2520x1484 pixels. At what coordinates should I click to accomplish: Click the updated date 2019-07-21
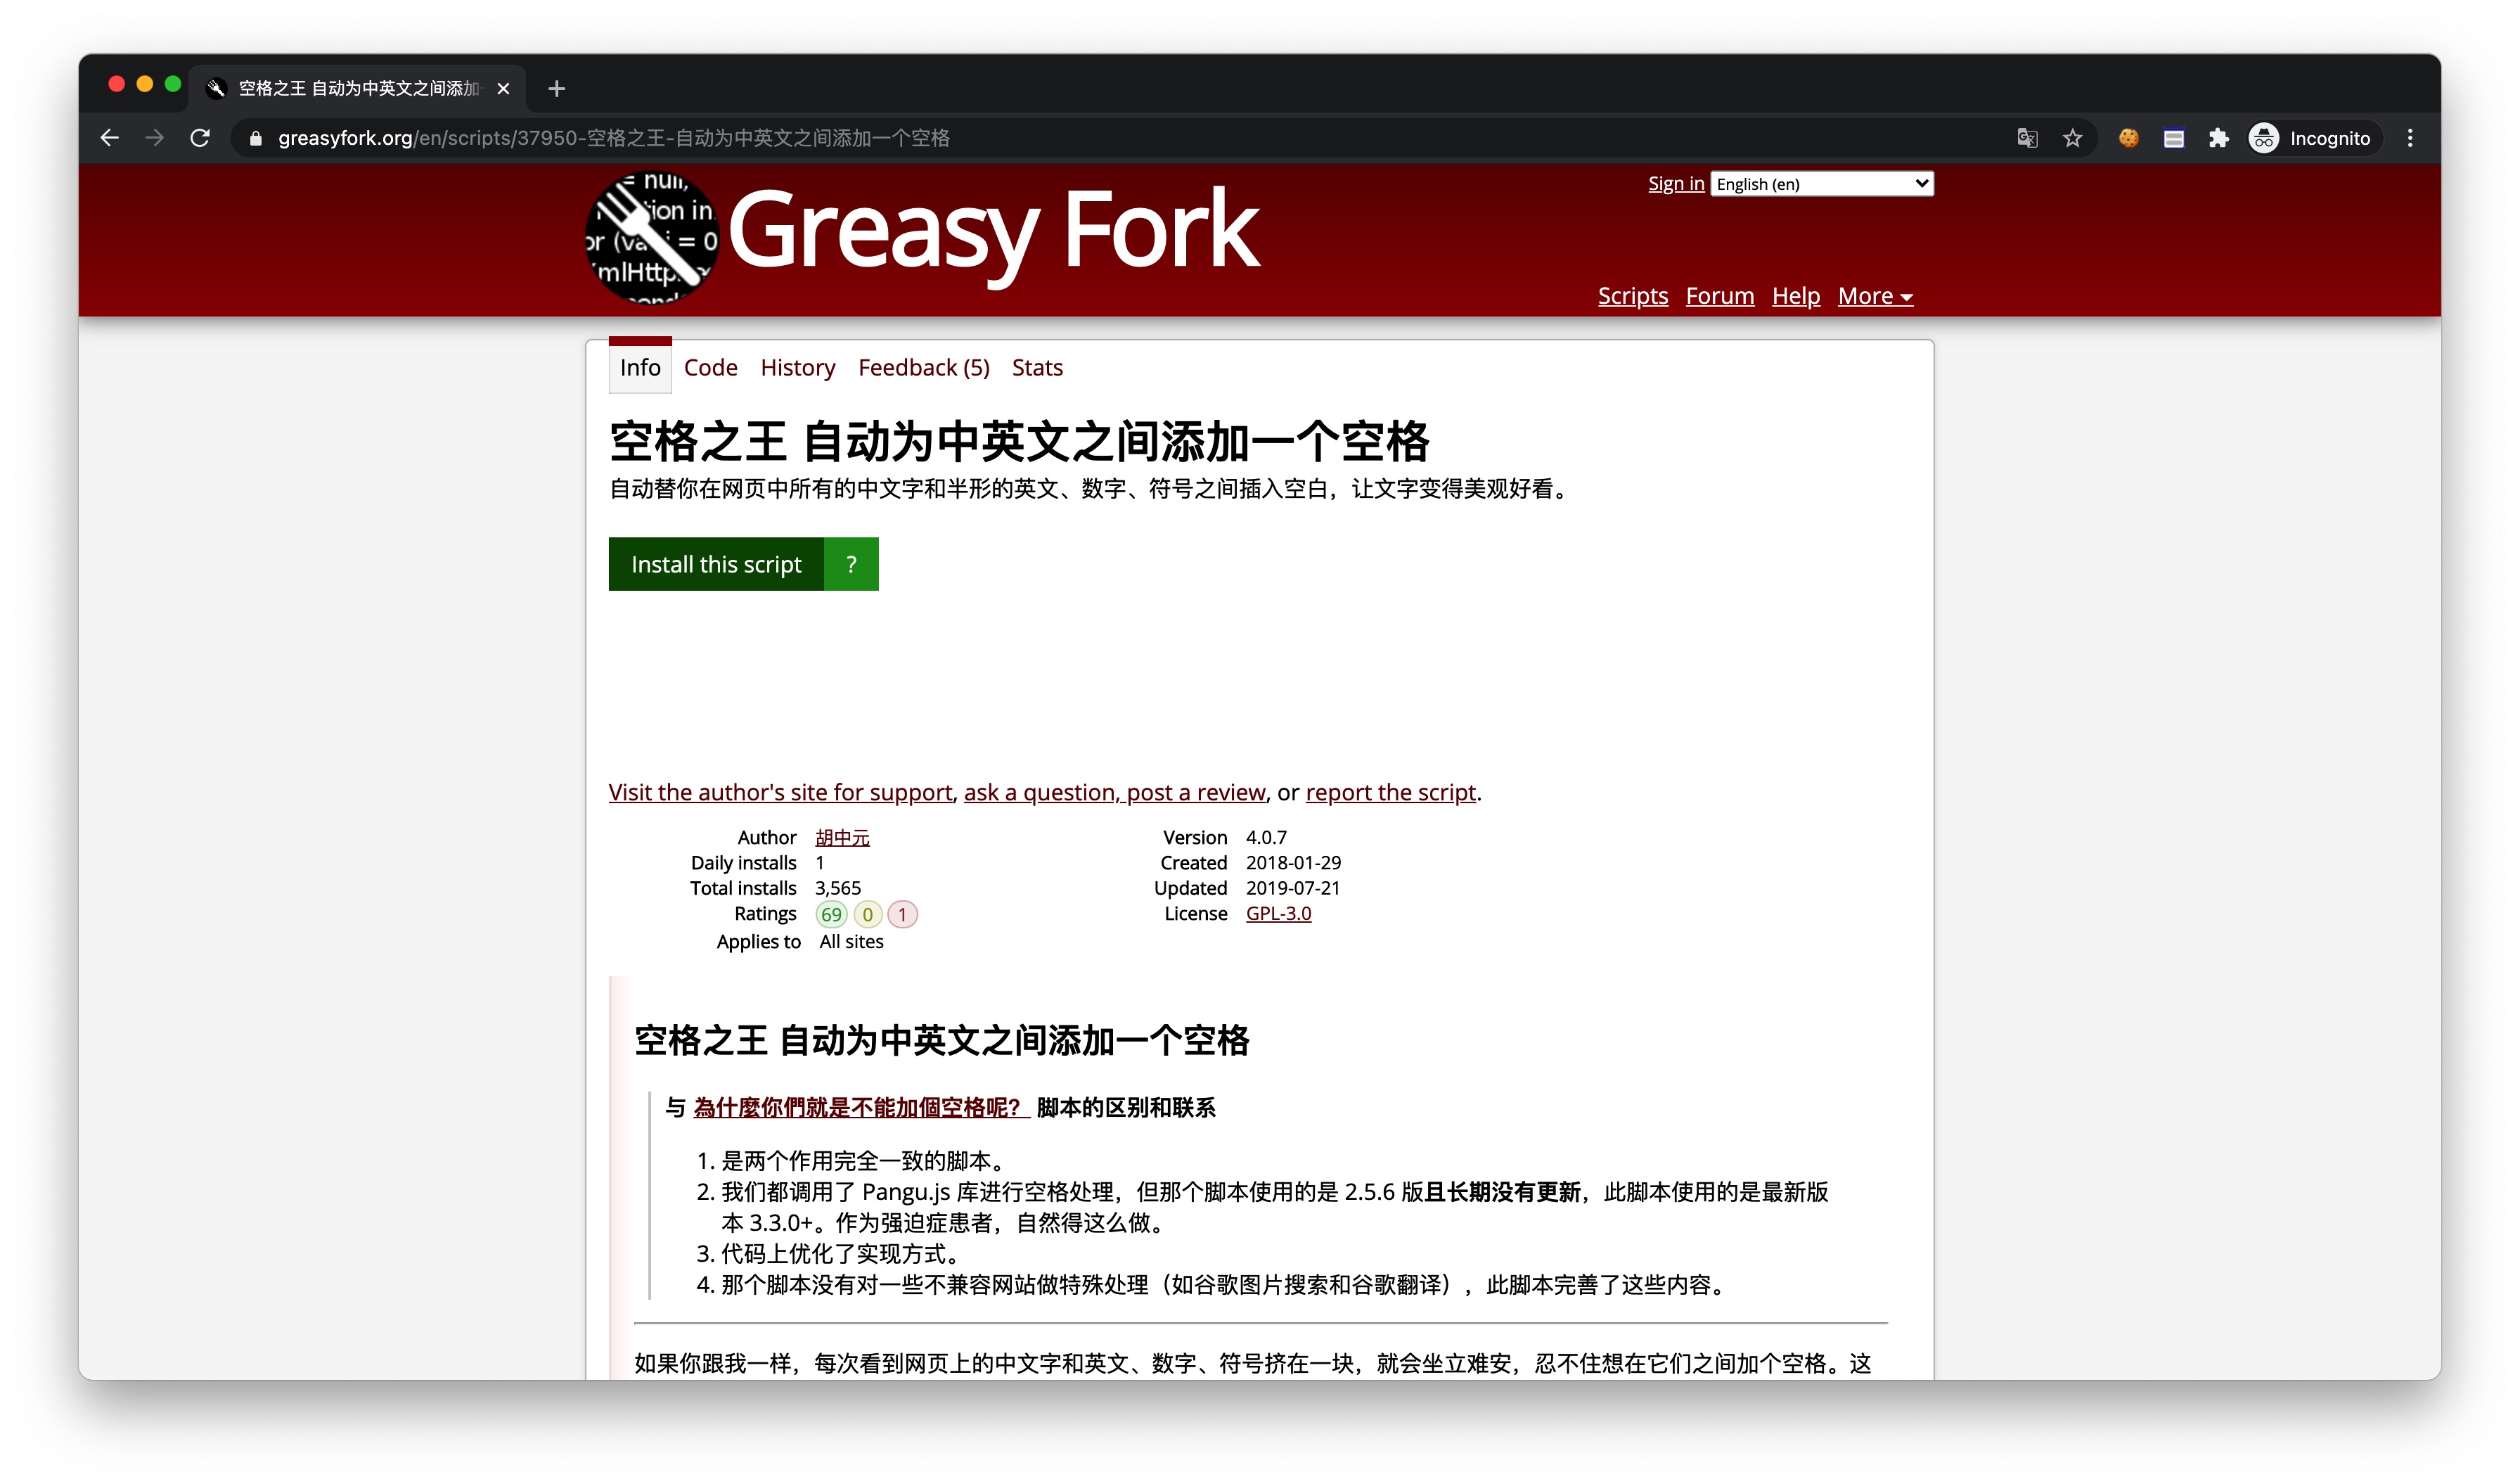click(1293, 888)
